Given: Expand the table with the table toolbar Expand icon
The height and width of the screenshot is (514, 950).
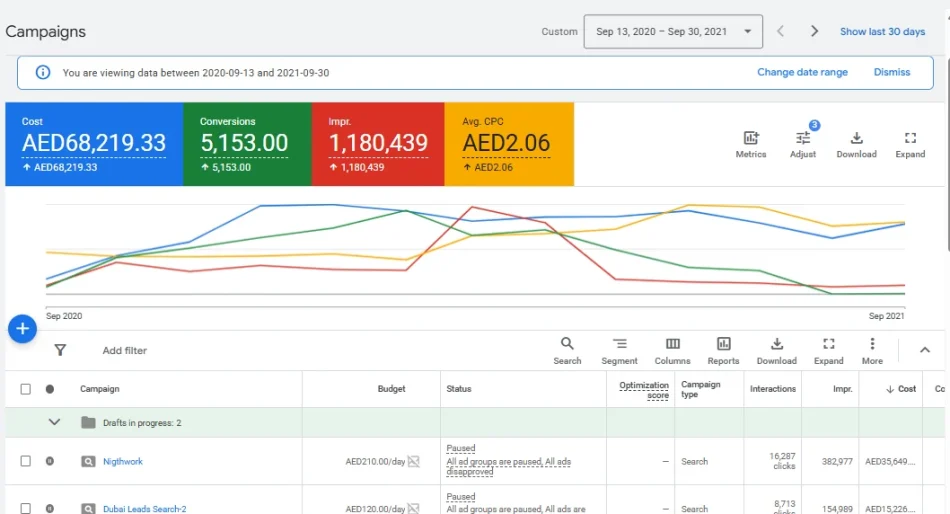Looking at the screenshot, I should (829, 344).
